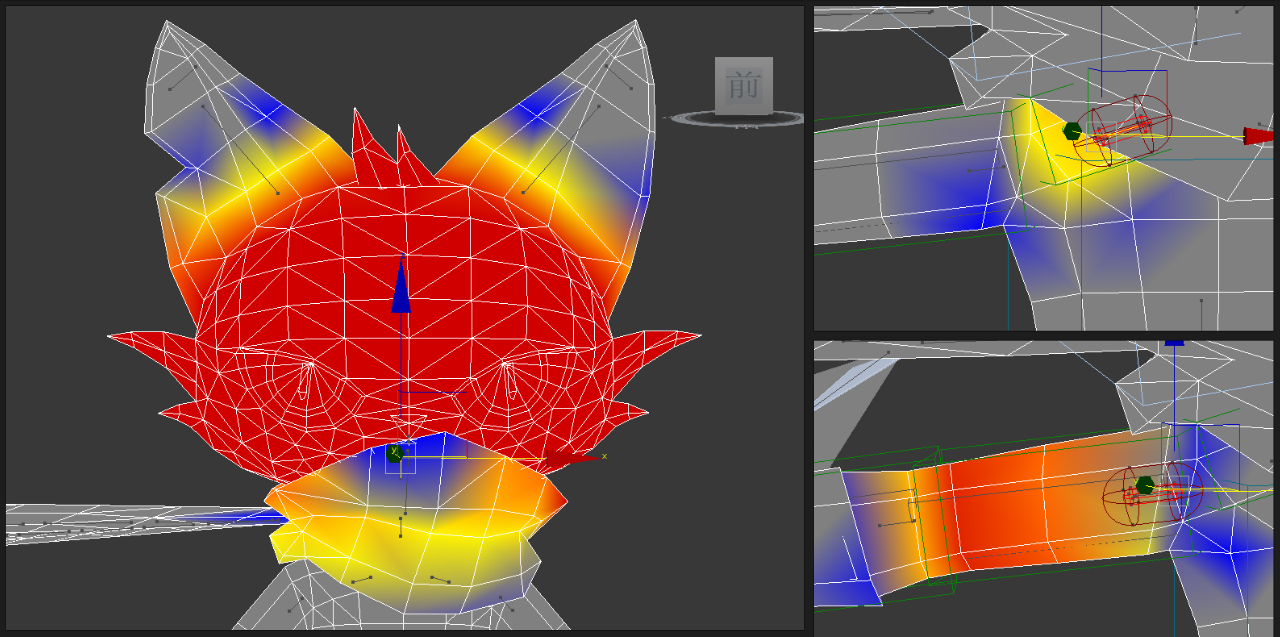Click the green hexagon pivot at the character's neck
The width and height of the screenshot is (1280, 637).
point(395,454)
